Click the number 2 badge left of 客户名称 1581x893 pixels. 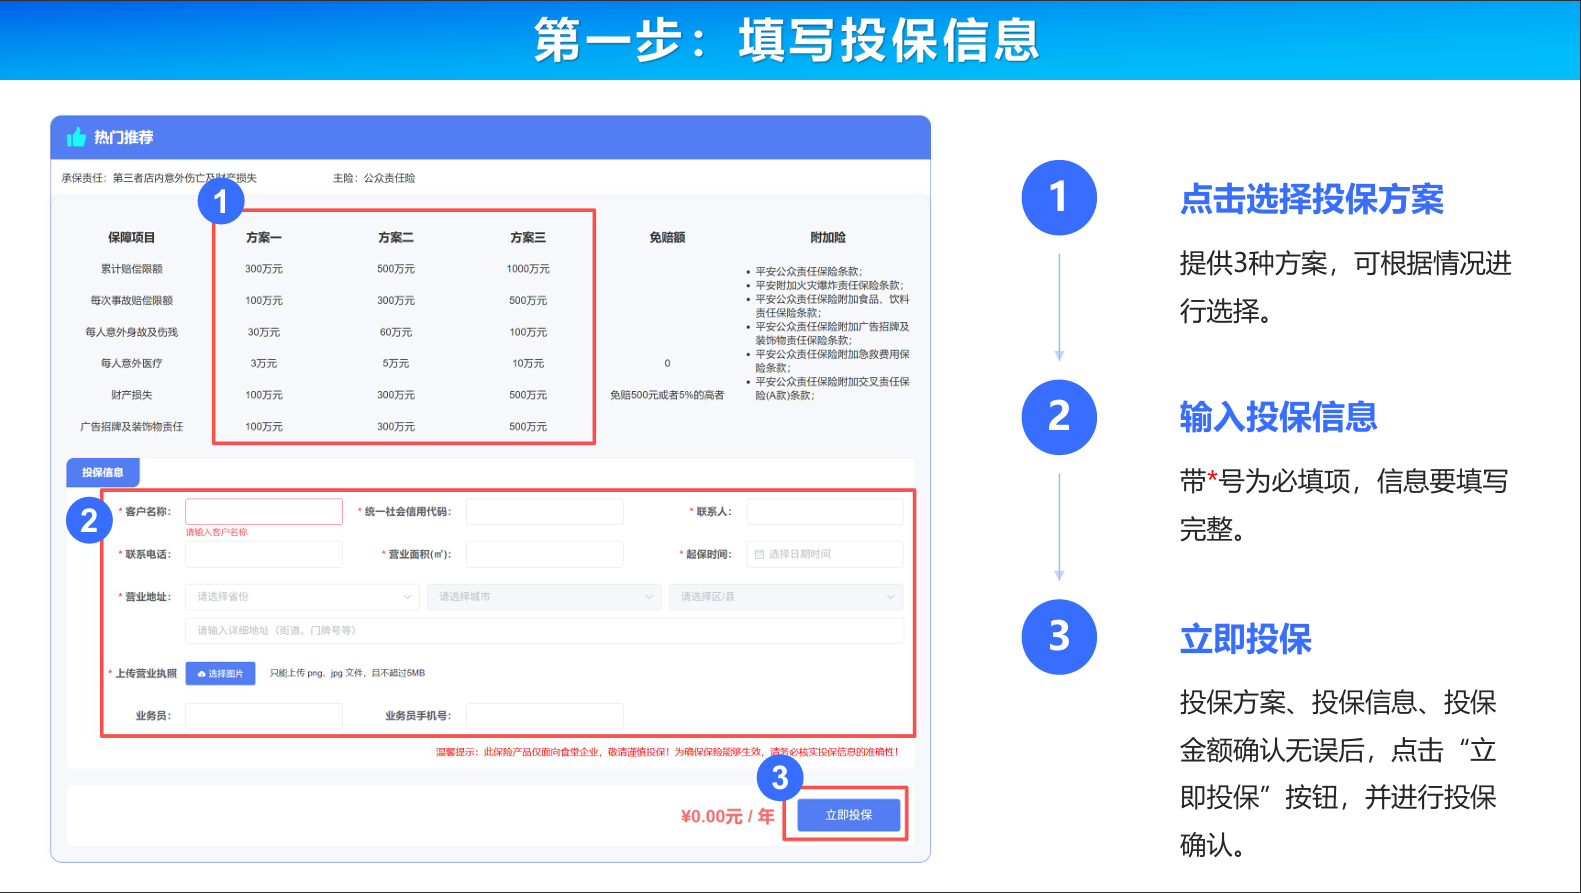click(89, 520)
